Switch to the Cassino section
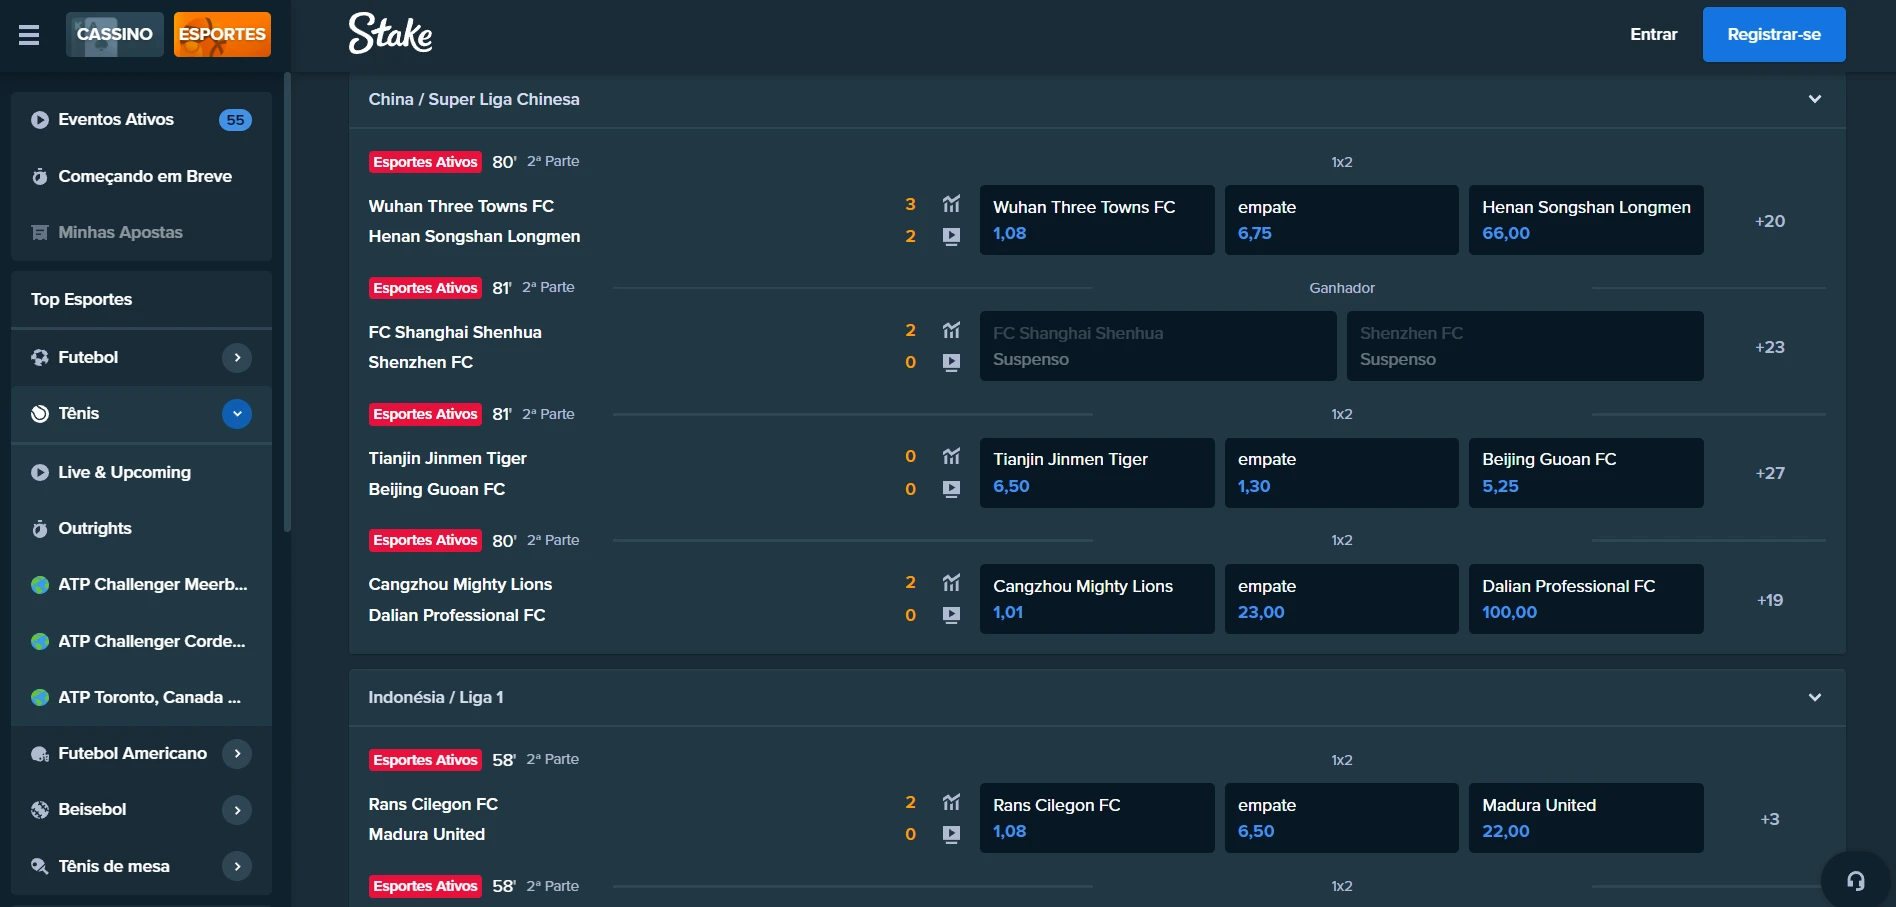This screenshot has height=907, width=1896. (115, 34)
